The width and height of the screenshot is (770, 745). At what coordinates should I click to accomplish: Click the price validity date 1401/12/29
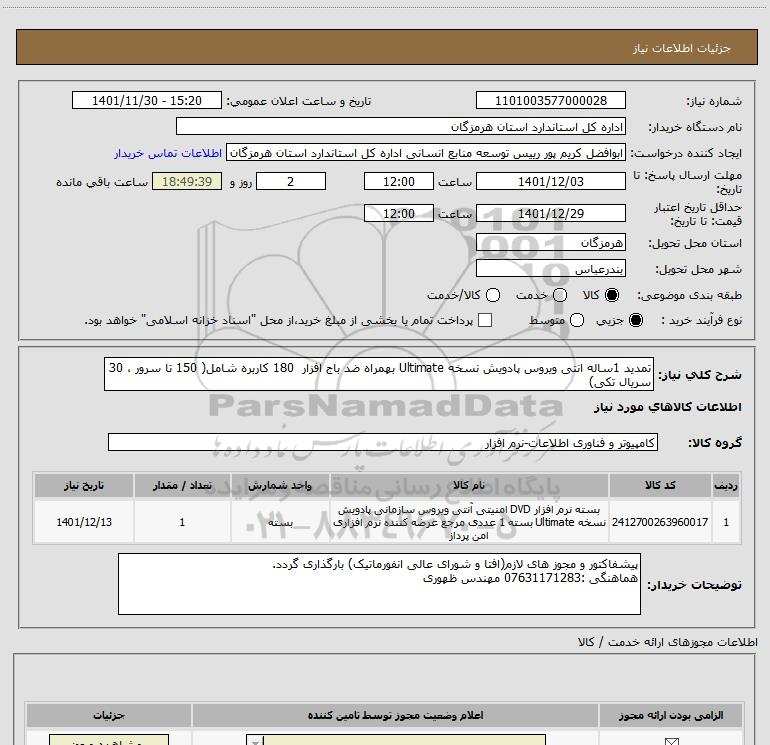(550, 214)
